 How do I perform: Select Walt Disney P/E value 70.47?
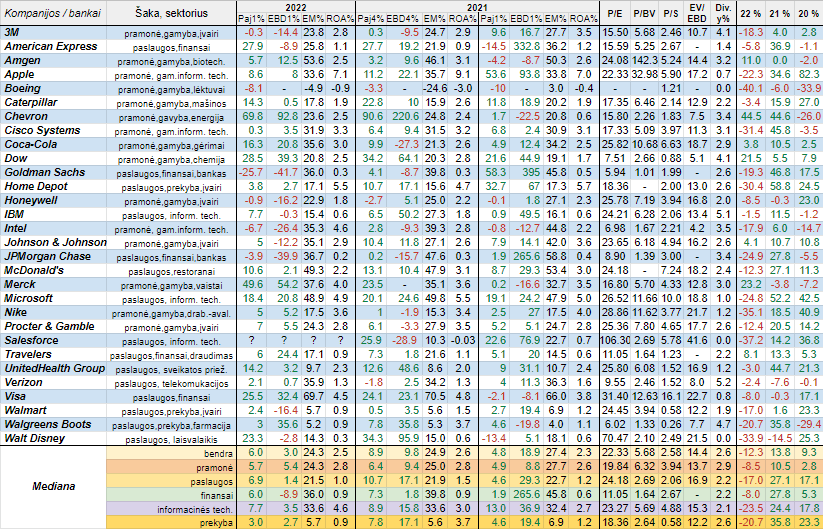tap(615, 438)
